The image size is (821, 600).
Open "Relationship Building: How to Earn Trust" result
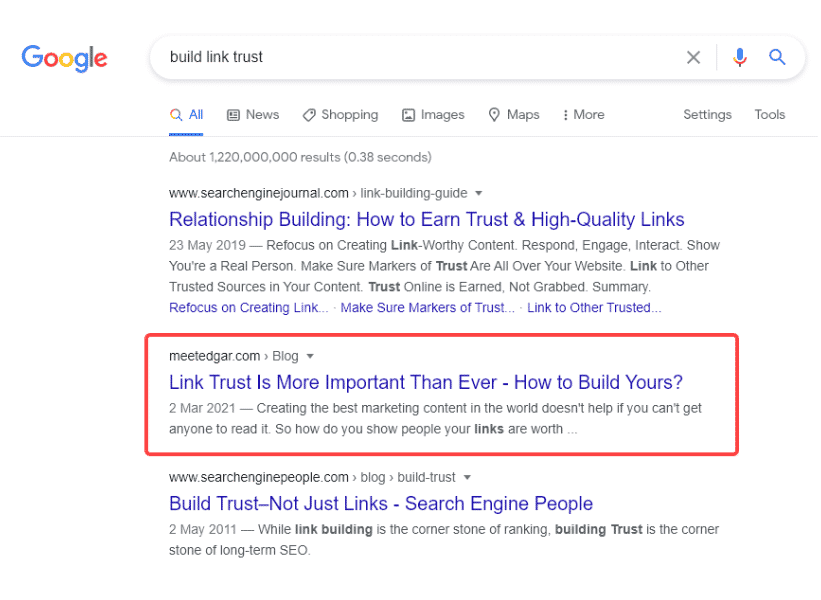pyautogui.click(x=426, y=220)
